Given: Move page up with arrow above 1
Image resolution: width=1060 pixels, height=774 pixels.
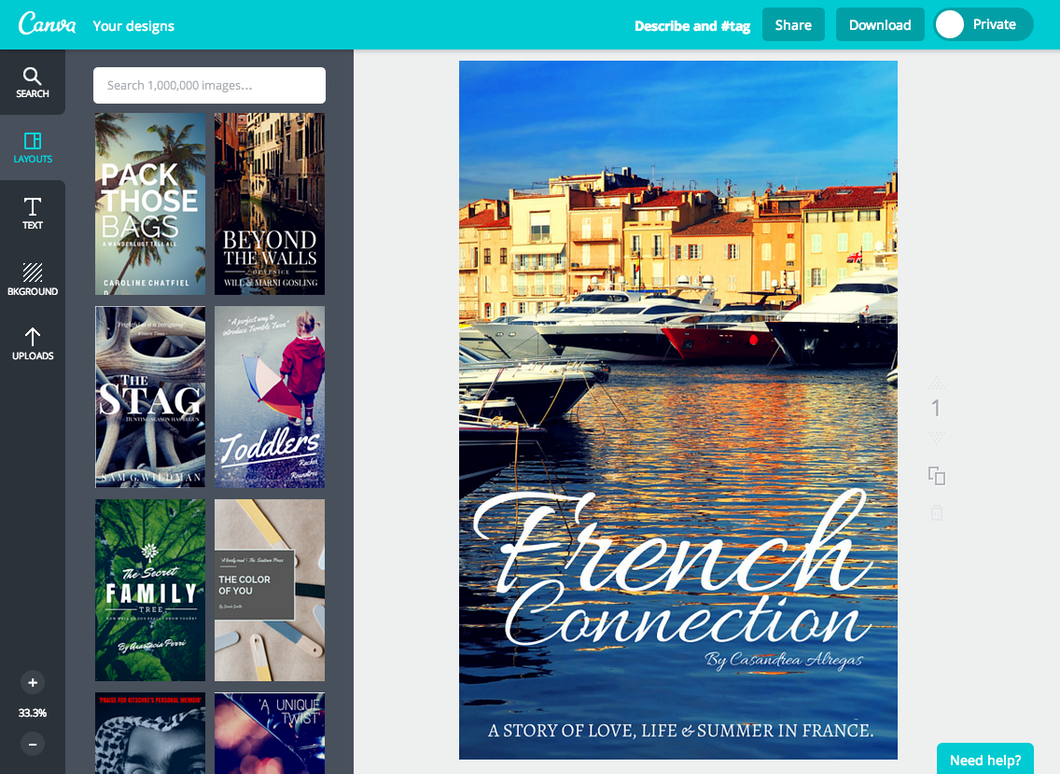Looking at the screenshot, I should pos(936,383).
